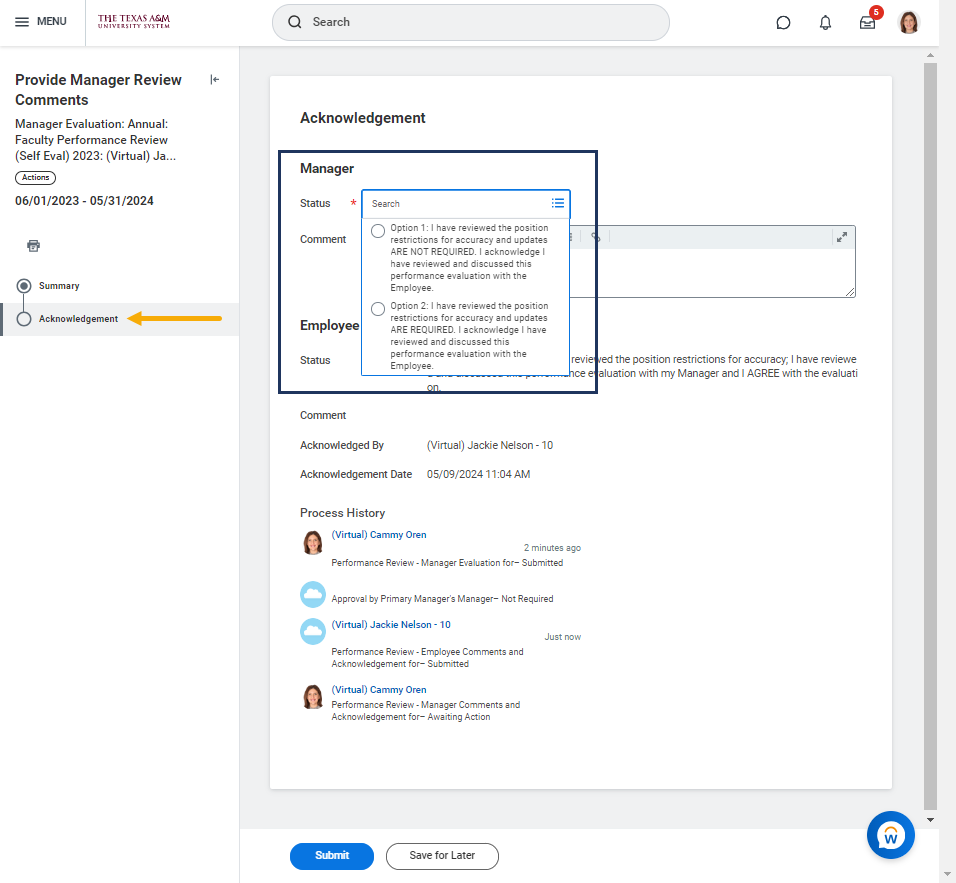
Task: Open inbox with 5 items
Action: pos(867,23)
